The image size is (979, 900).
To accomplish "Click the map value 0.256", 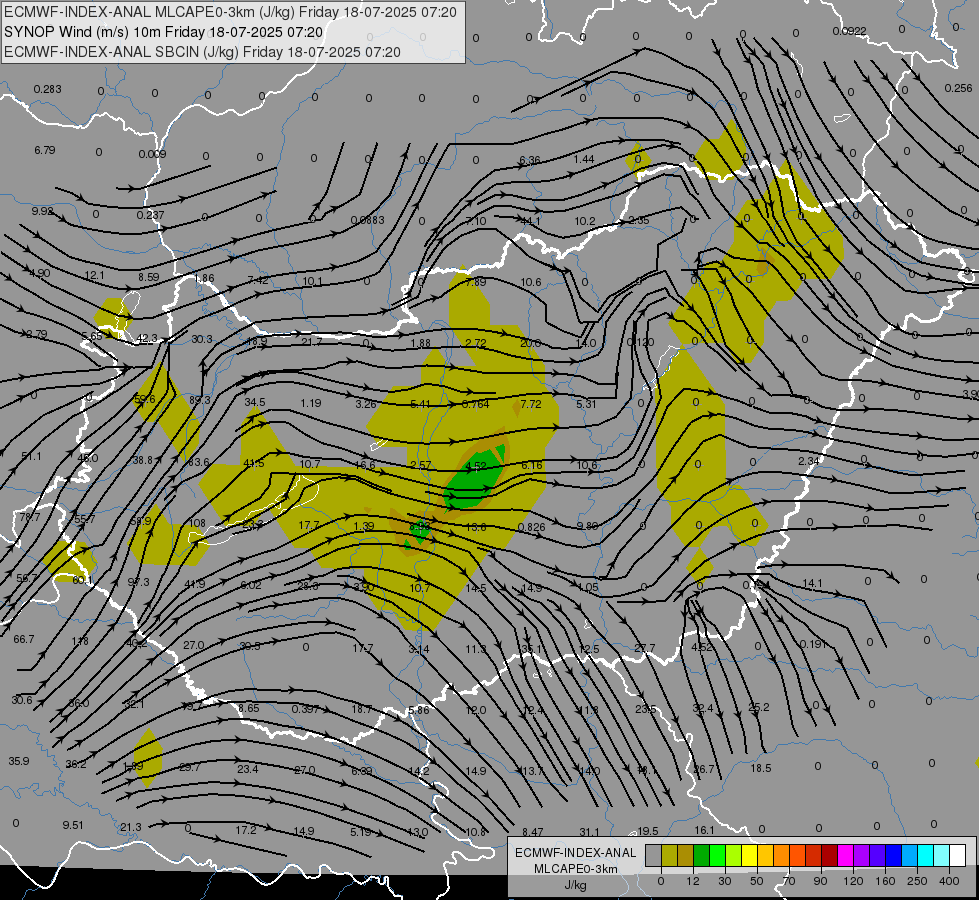I will pyautogui.click(x=958, y=88).
